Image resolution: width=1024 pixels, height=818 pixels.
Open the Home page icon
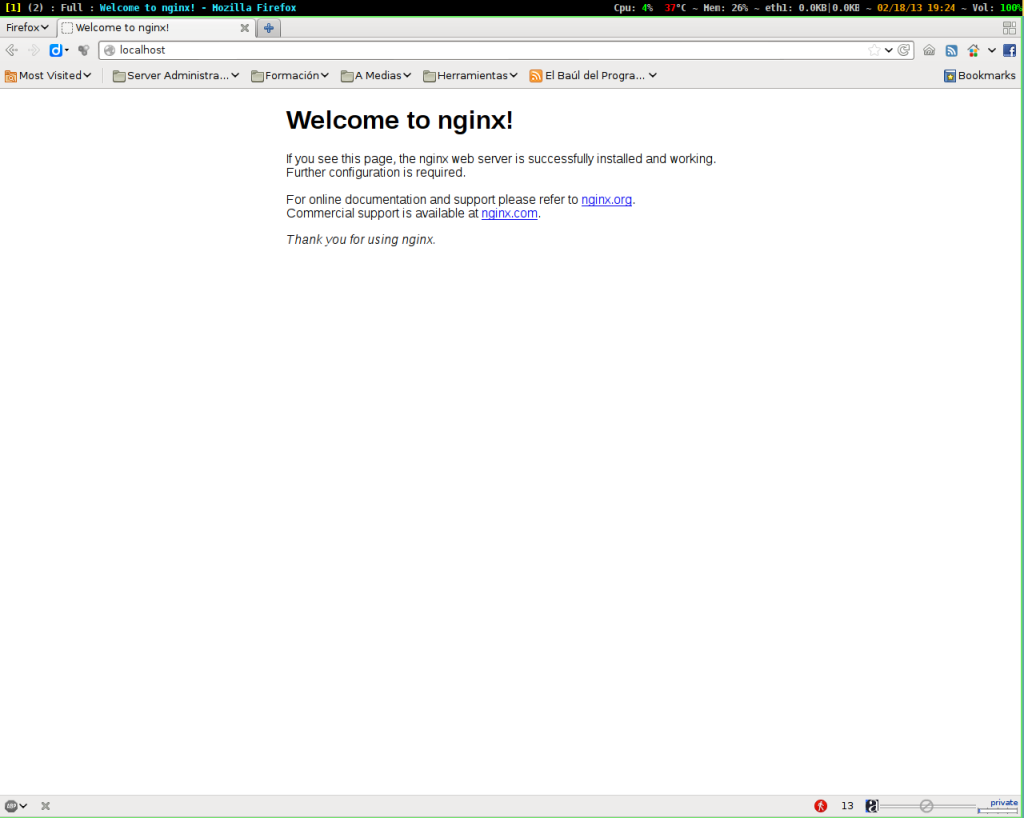(x=929, y=50)
